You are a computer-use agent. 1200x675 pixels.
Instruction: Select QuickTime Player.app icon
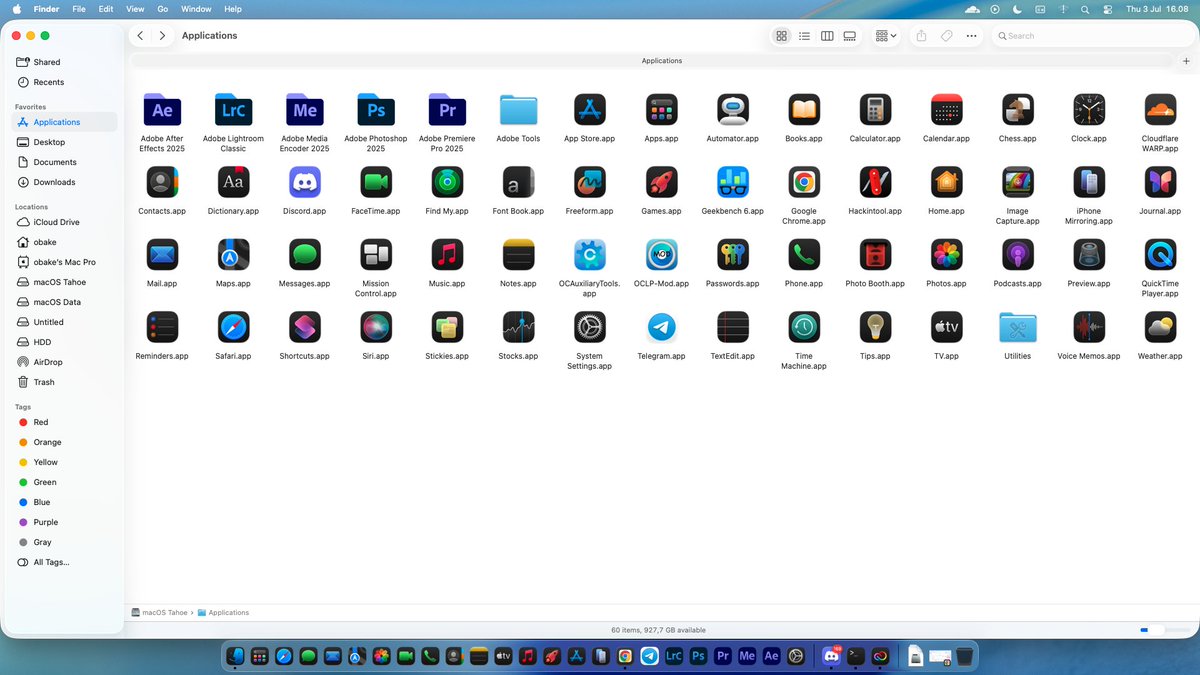tap(1160, 255)
